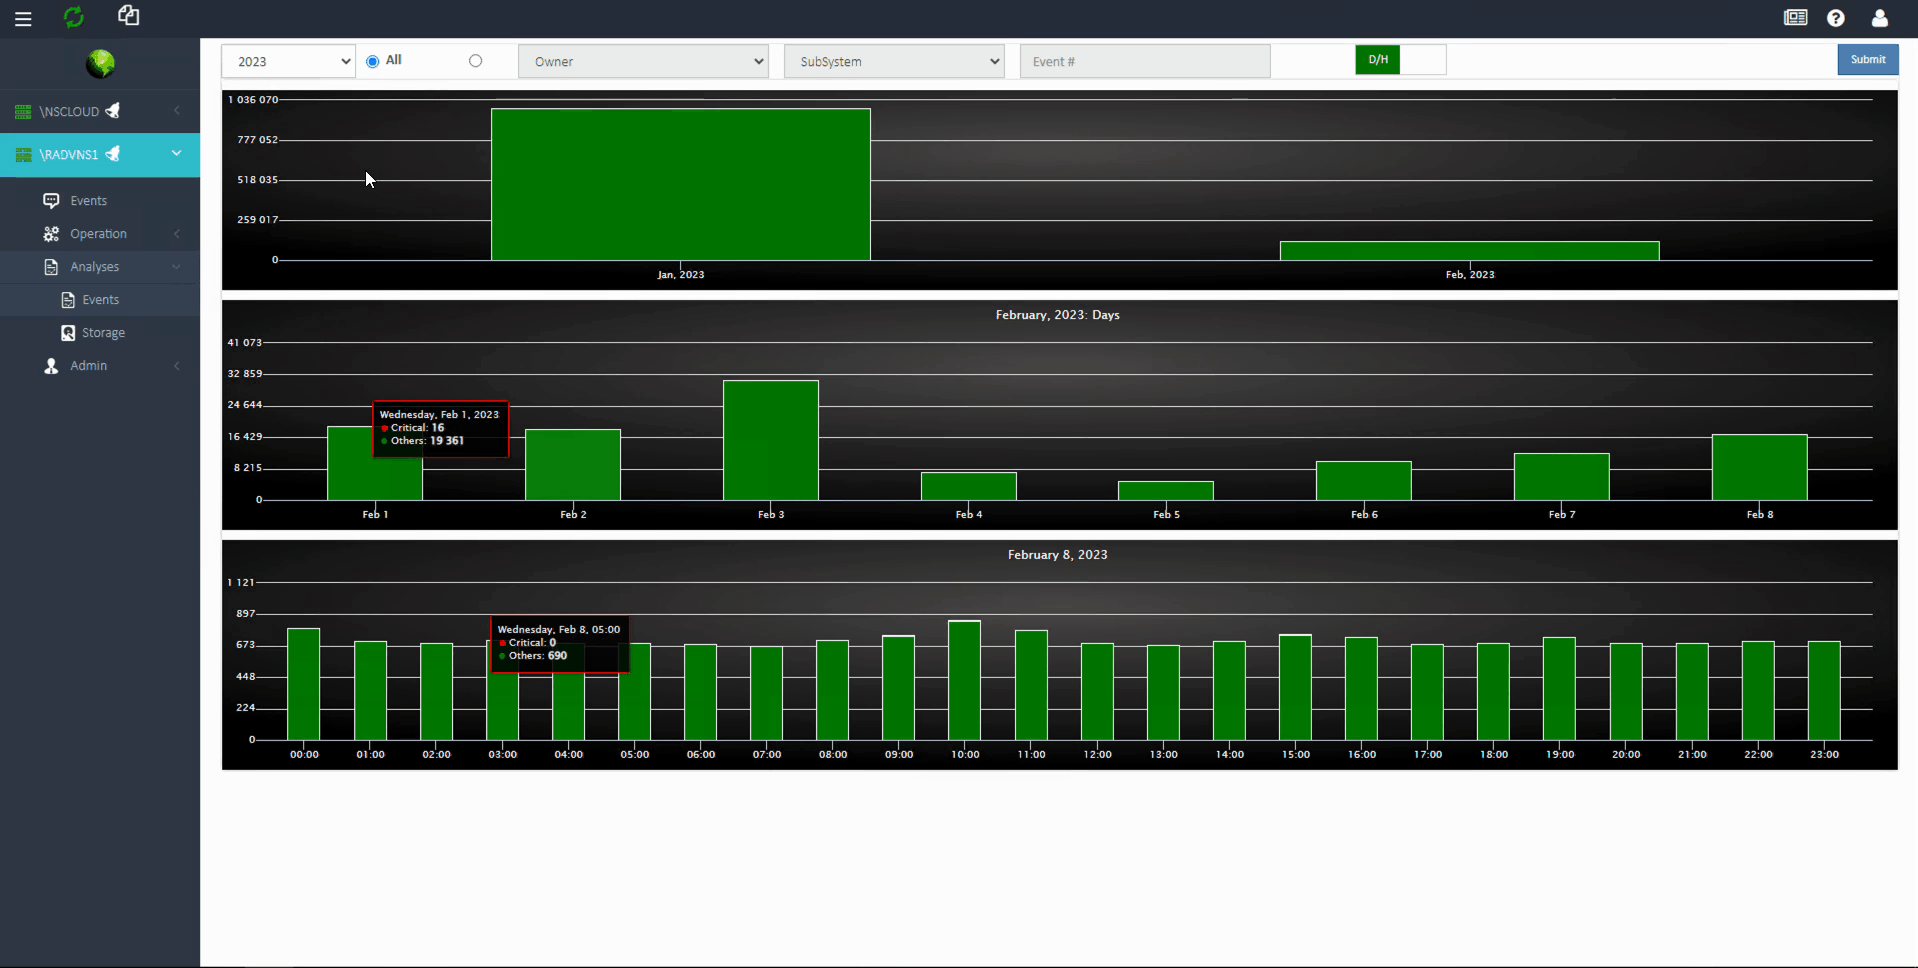Image resolution: width=1918 pixels, height=968 pixels.
Task: Click the Storage search icon in sidebar
Action: [x=68, y=333]
